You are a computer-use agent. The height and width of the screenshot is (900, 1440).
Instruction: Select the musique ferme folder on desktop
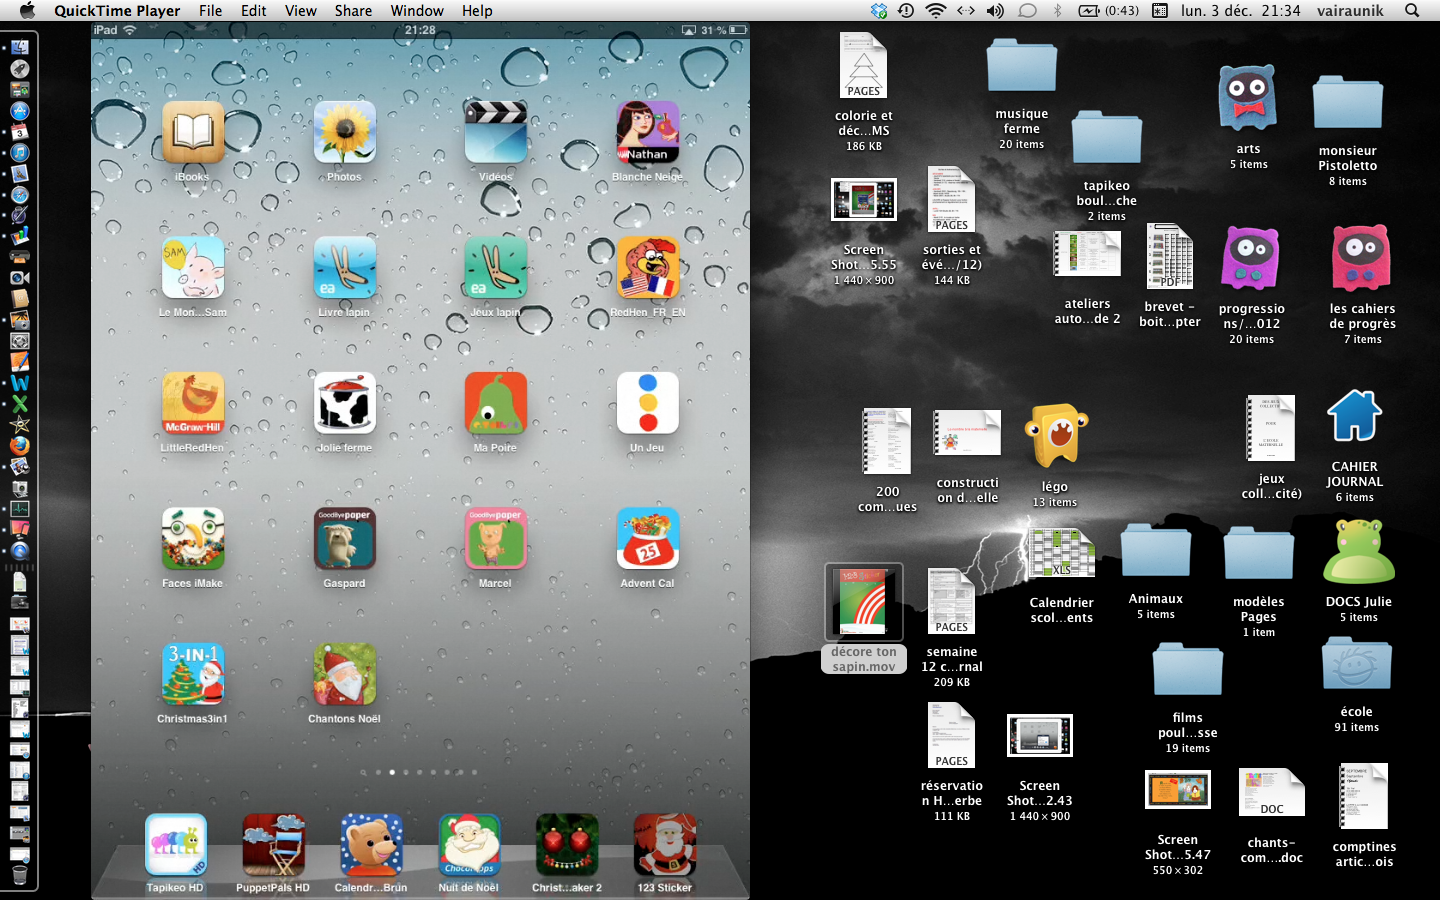[1021, 66]
